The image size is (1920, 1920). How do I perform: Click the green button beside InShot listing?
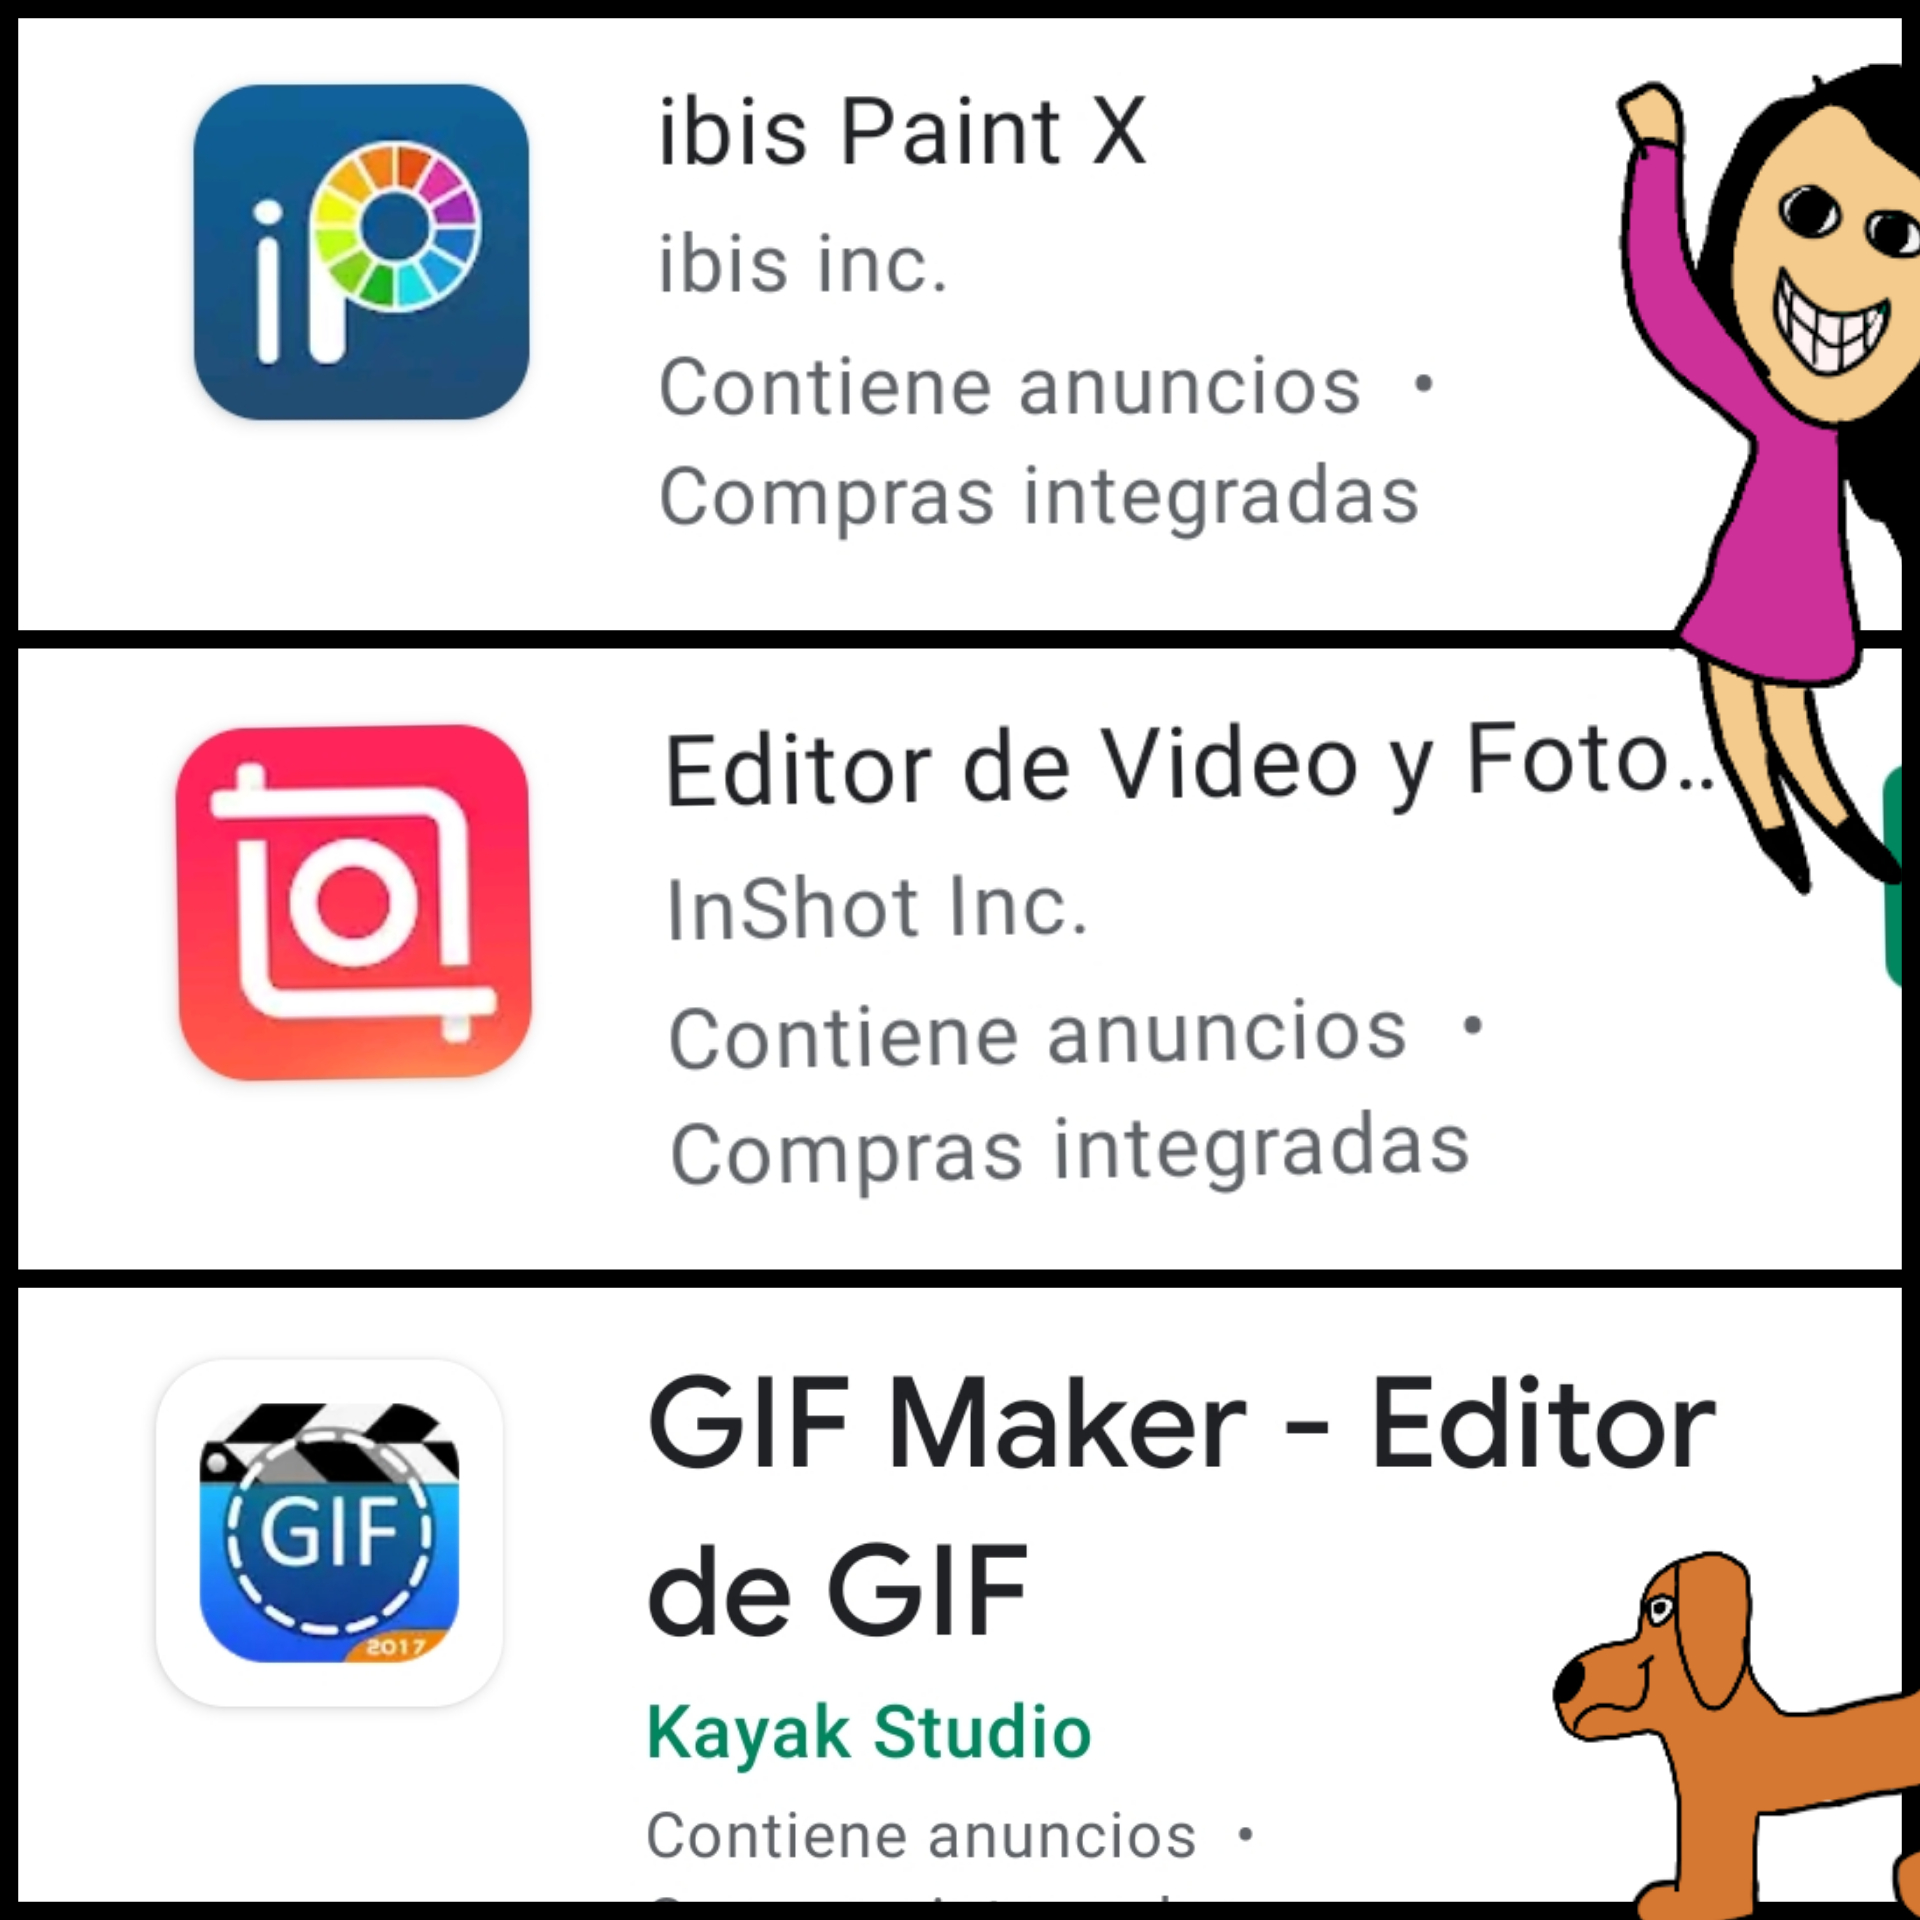coord(1900,877)
